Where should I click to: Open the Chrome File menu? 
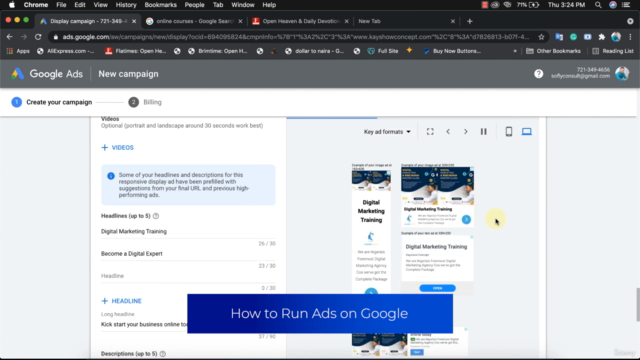click(x=61, y=5)
